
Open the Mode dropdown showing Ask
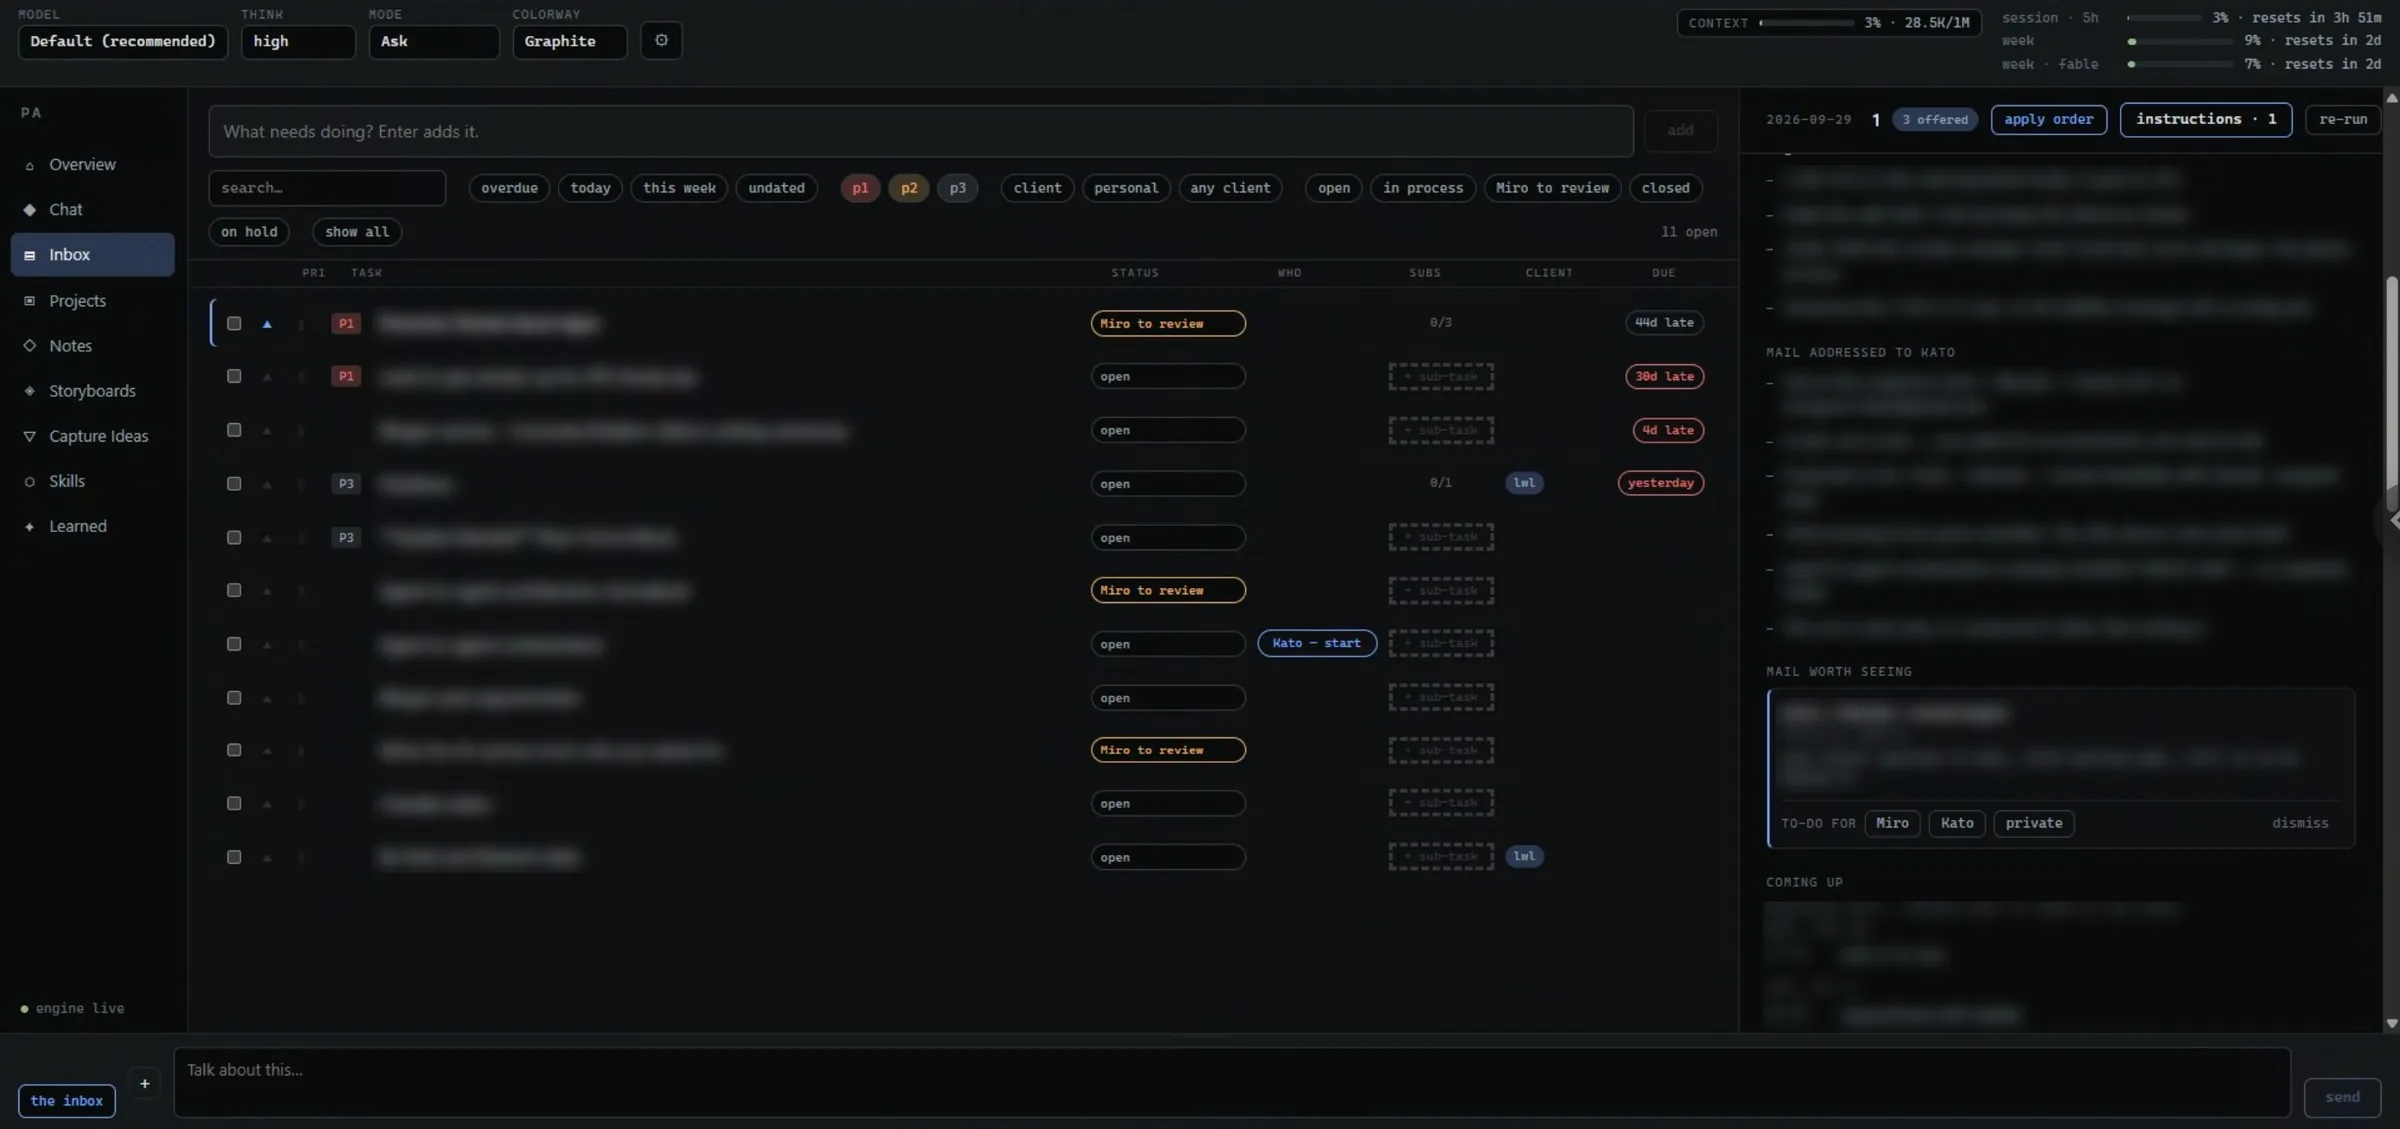434,42
